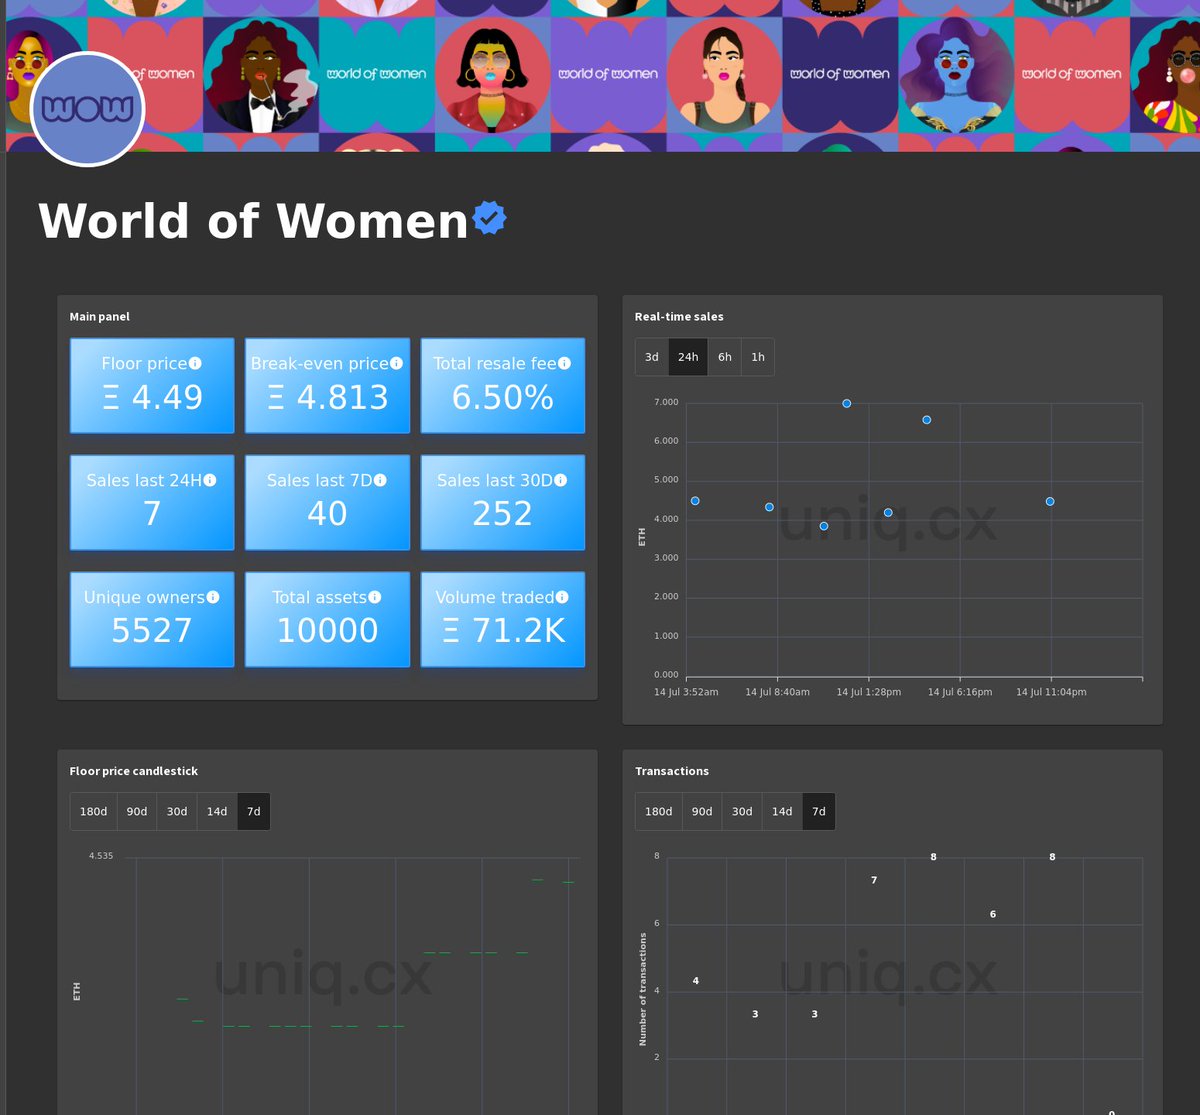The height and width of the screenshot is (1115, 1200).
Task: Switch Floor price candlestick to 180d
Action: (x=93, y=811)
